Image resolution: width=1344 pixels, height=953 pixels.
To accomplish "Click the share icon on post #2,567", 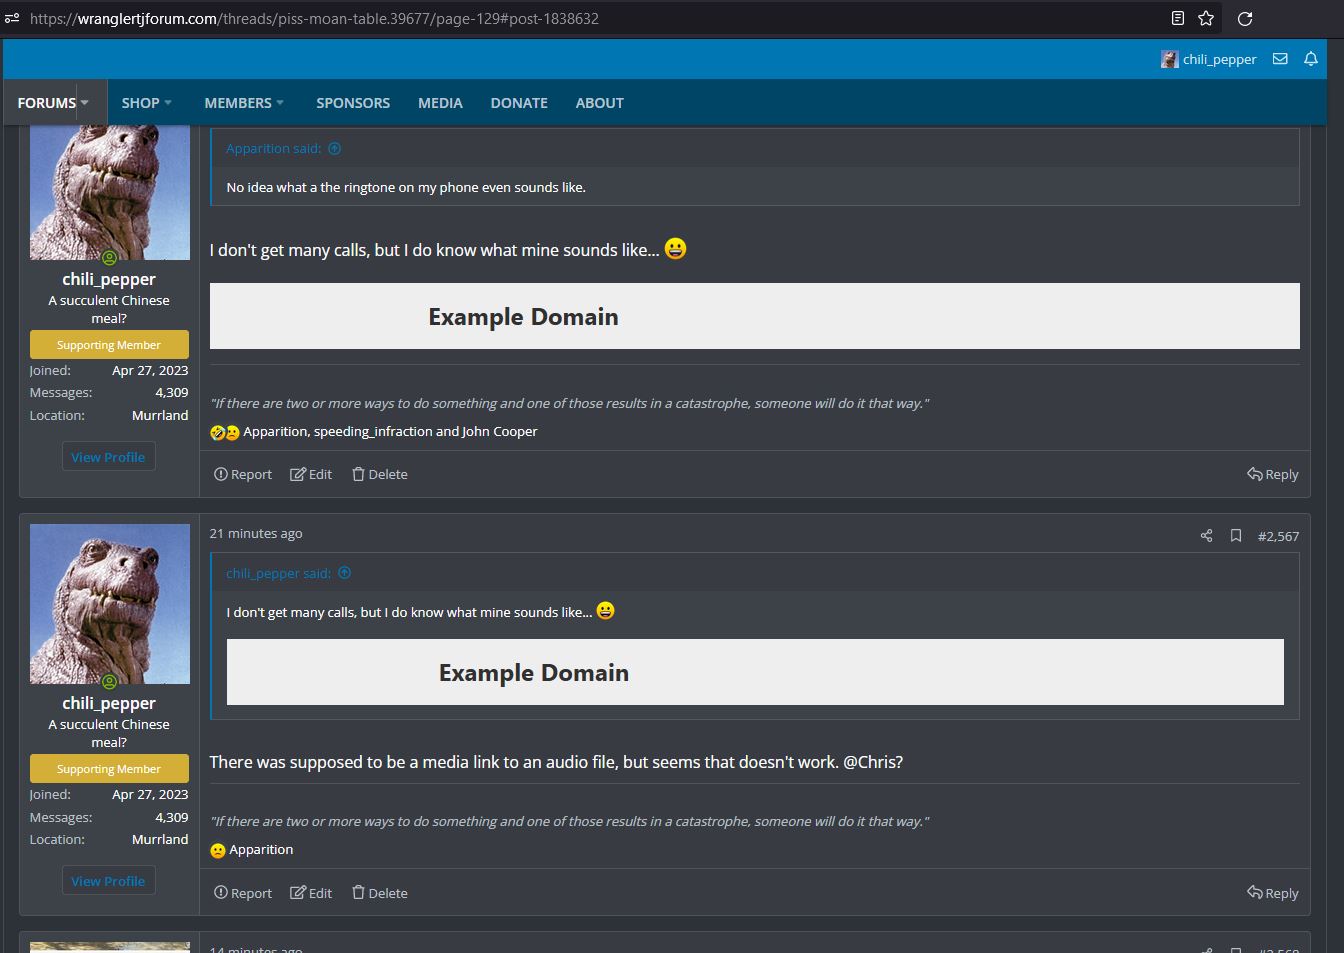I will tap(1206, 536).
